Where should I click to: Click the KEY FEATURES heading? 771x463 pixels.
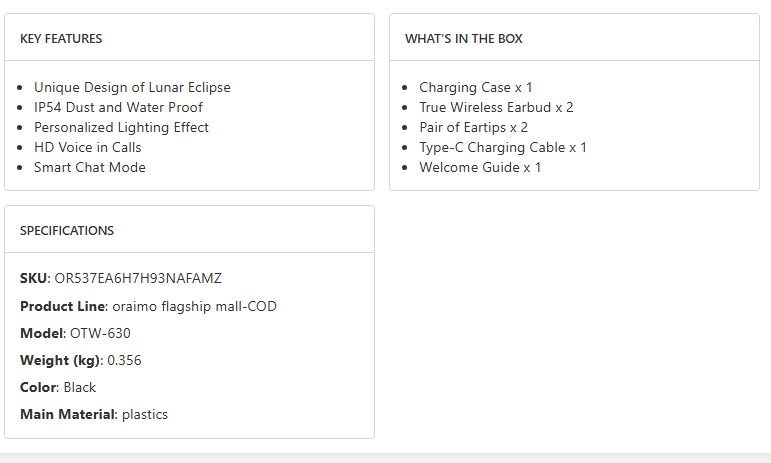(61, 39)
